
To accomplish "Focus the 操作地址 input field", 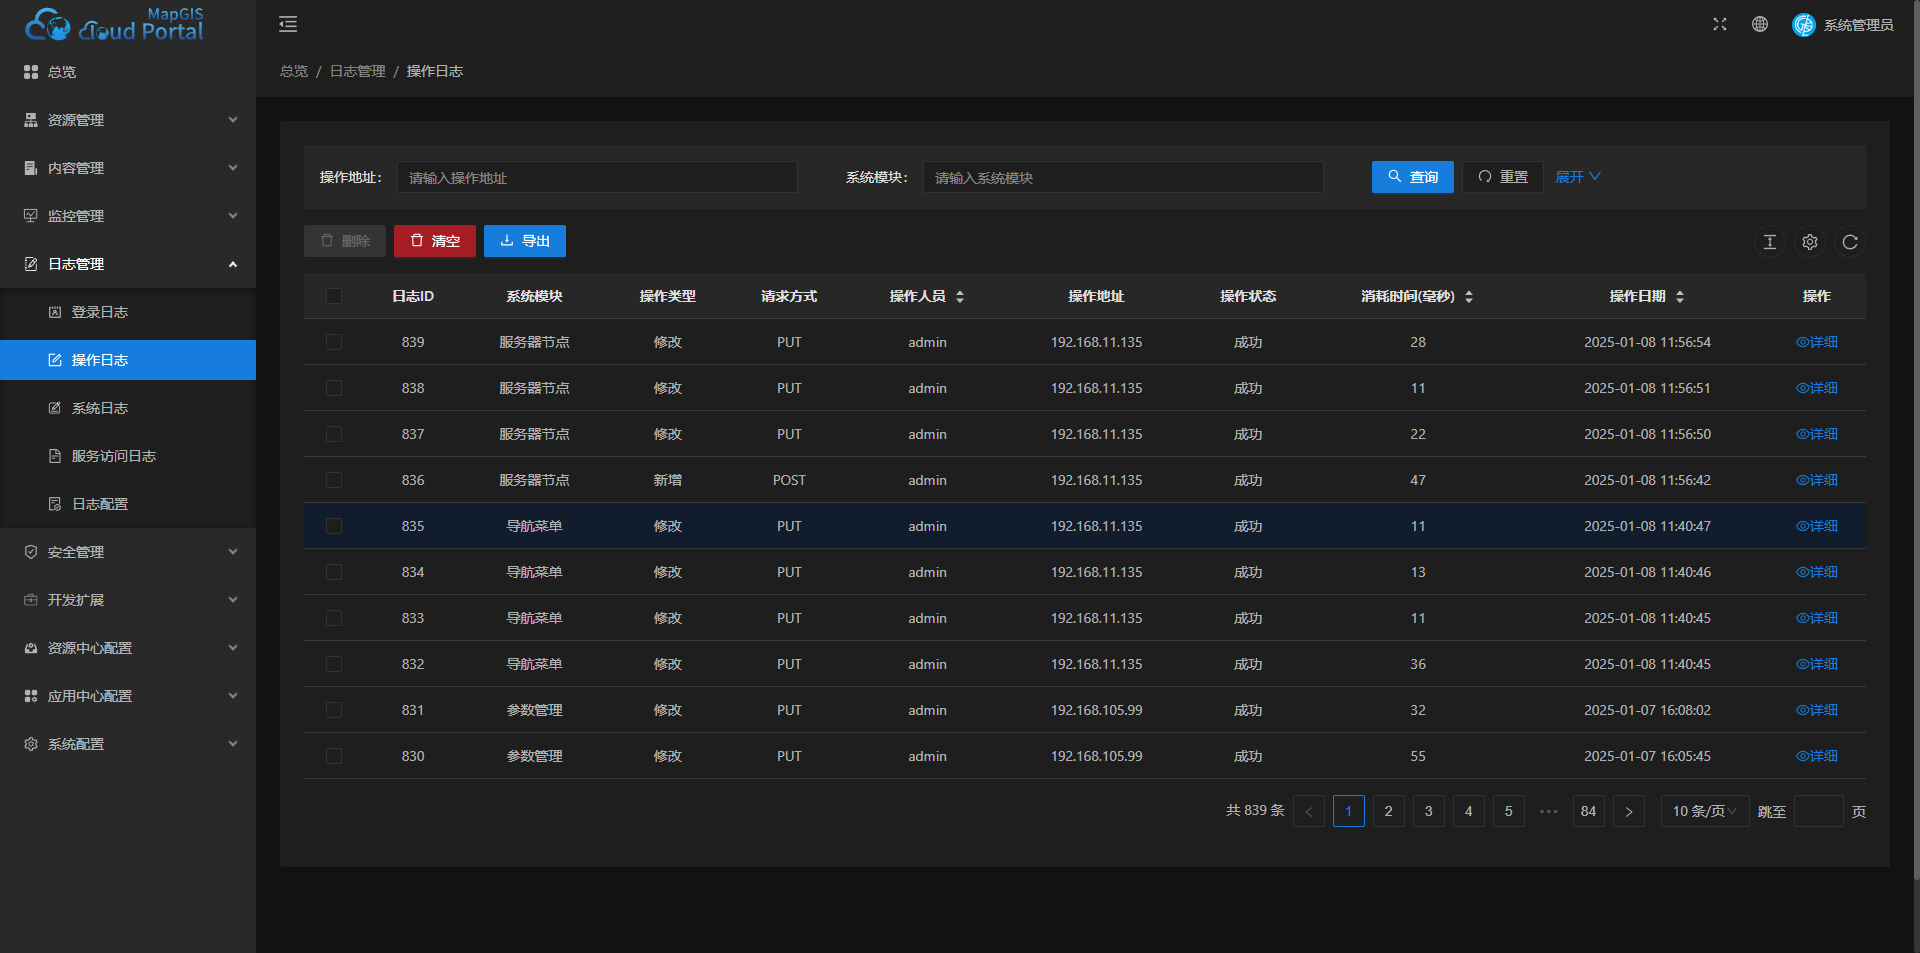I will tap(597, 177).
